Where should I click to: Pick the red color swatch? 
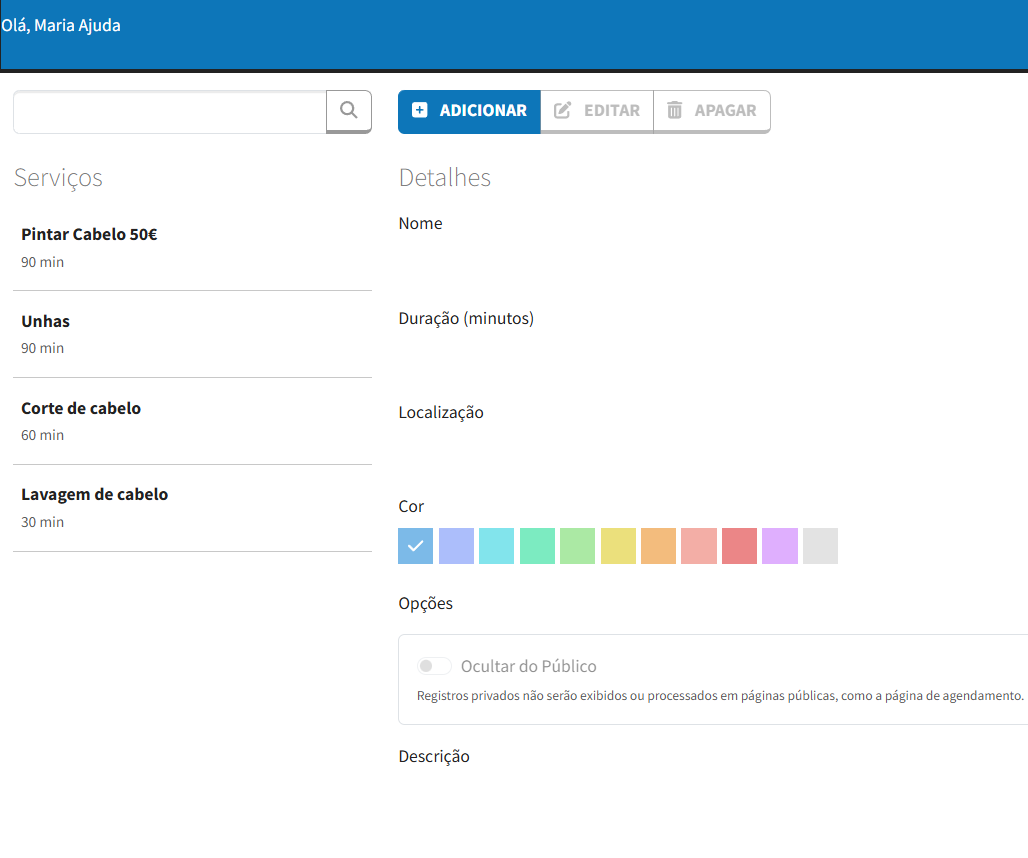coord(739,546)
